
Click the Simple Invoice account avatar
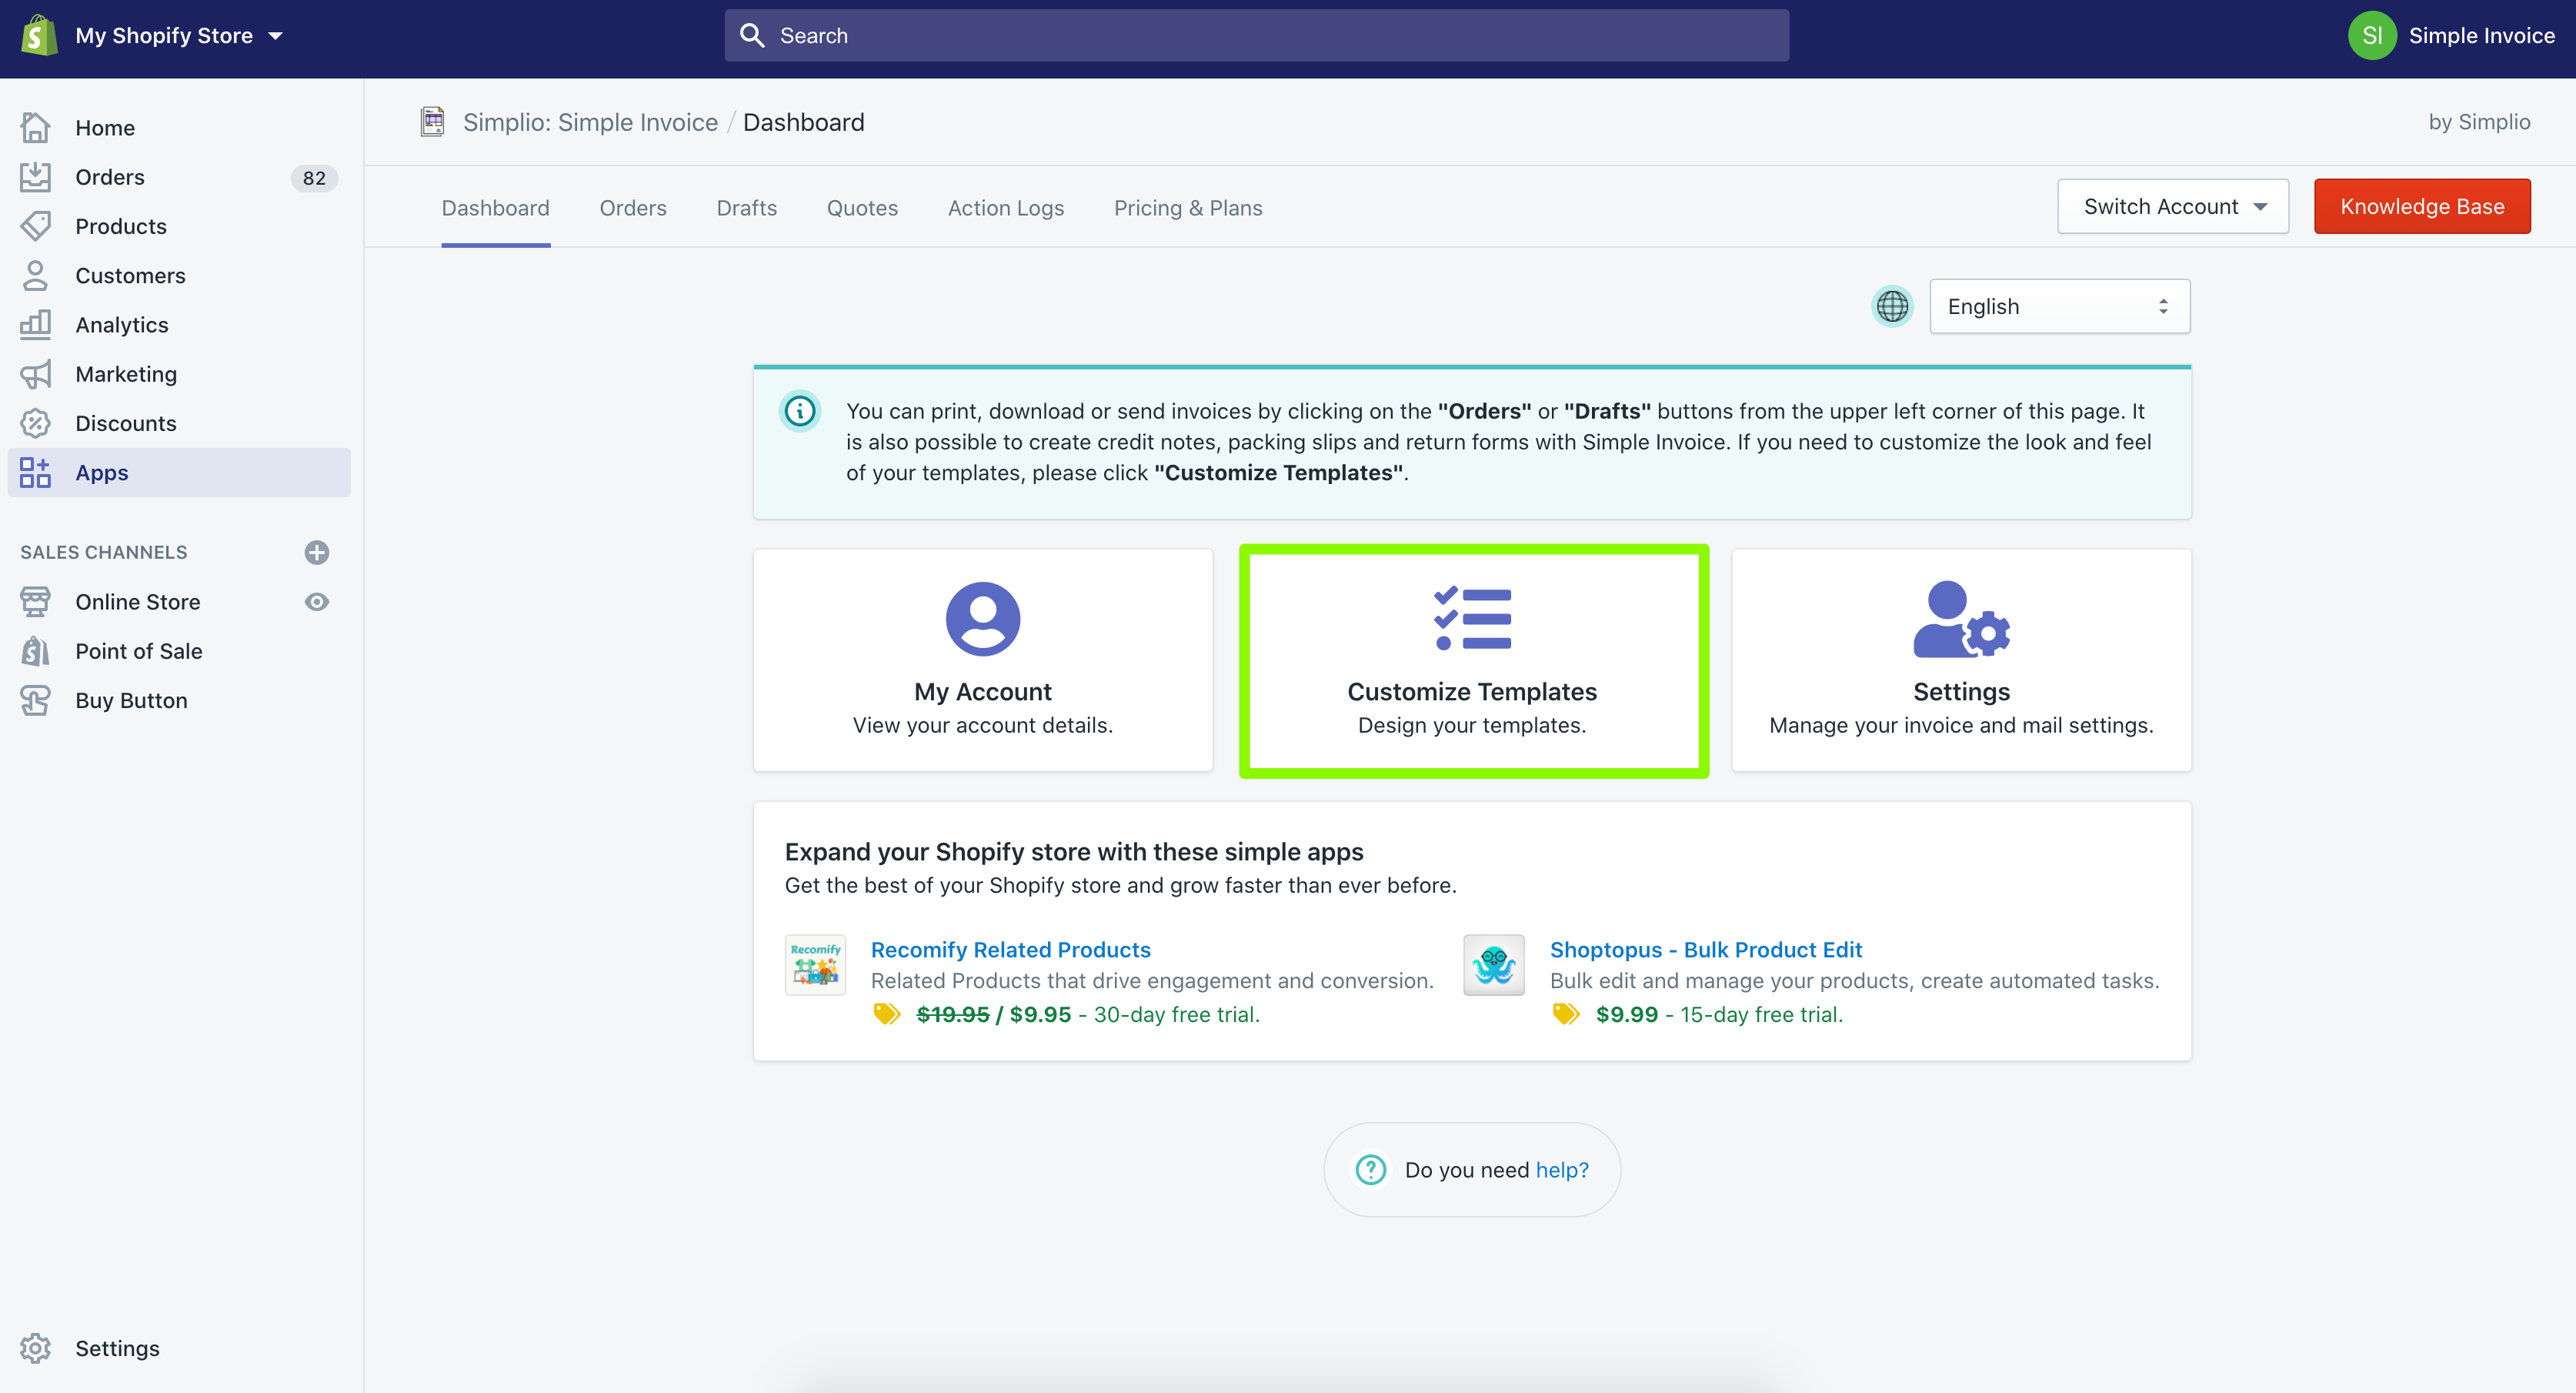(2373, 35)
